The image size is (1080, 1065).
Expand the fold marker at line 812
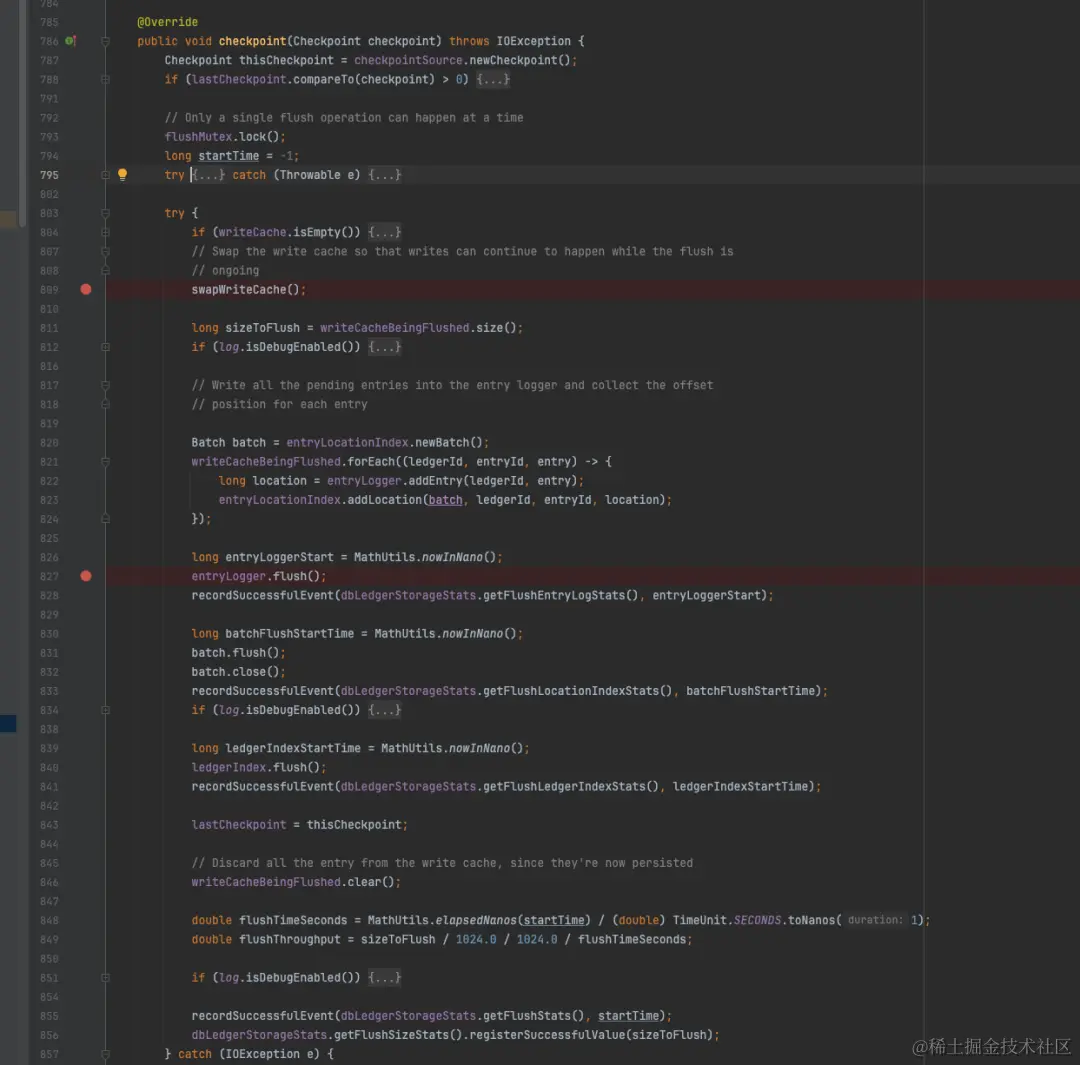tap(105, 347)
